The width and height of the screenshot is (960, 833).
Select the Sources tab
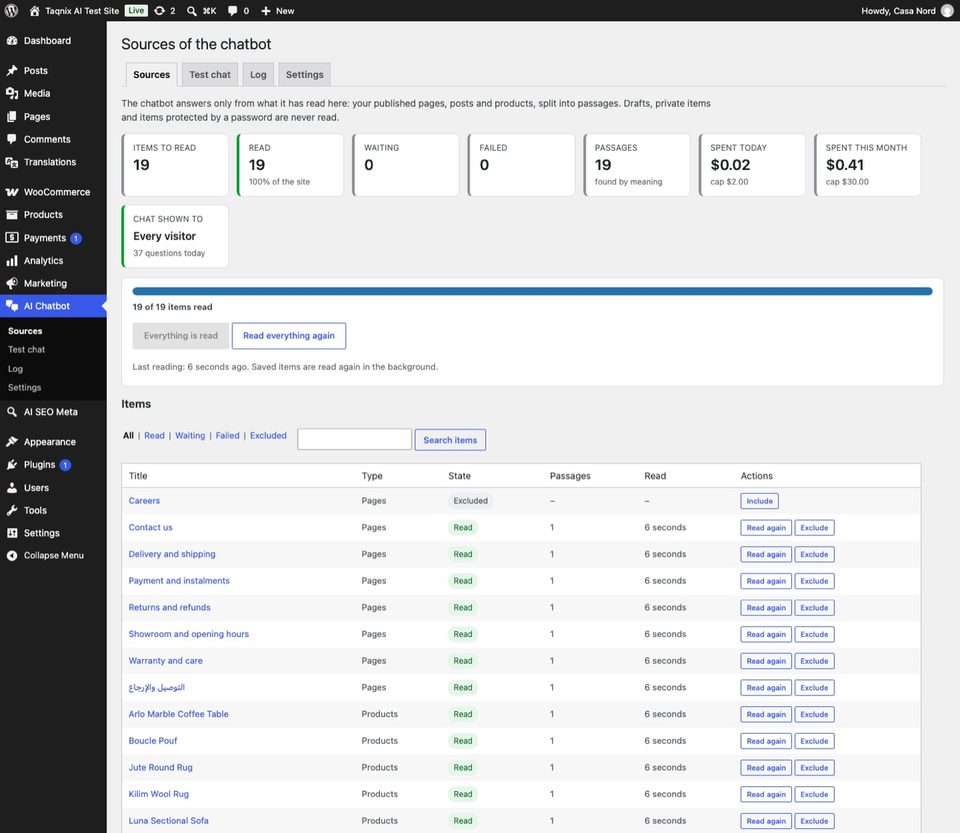pos(151,75)
